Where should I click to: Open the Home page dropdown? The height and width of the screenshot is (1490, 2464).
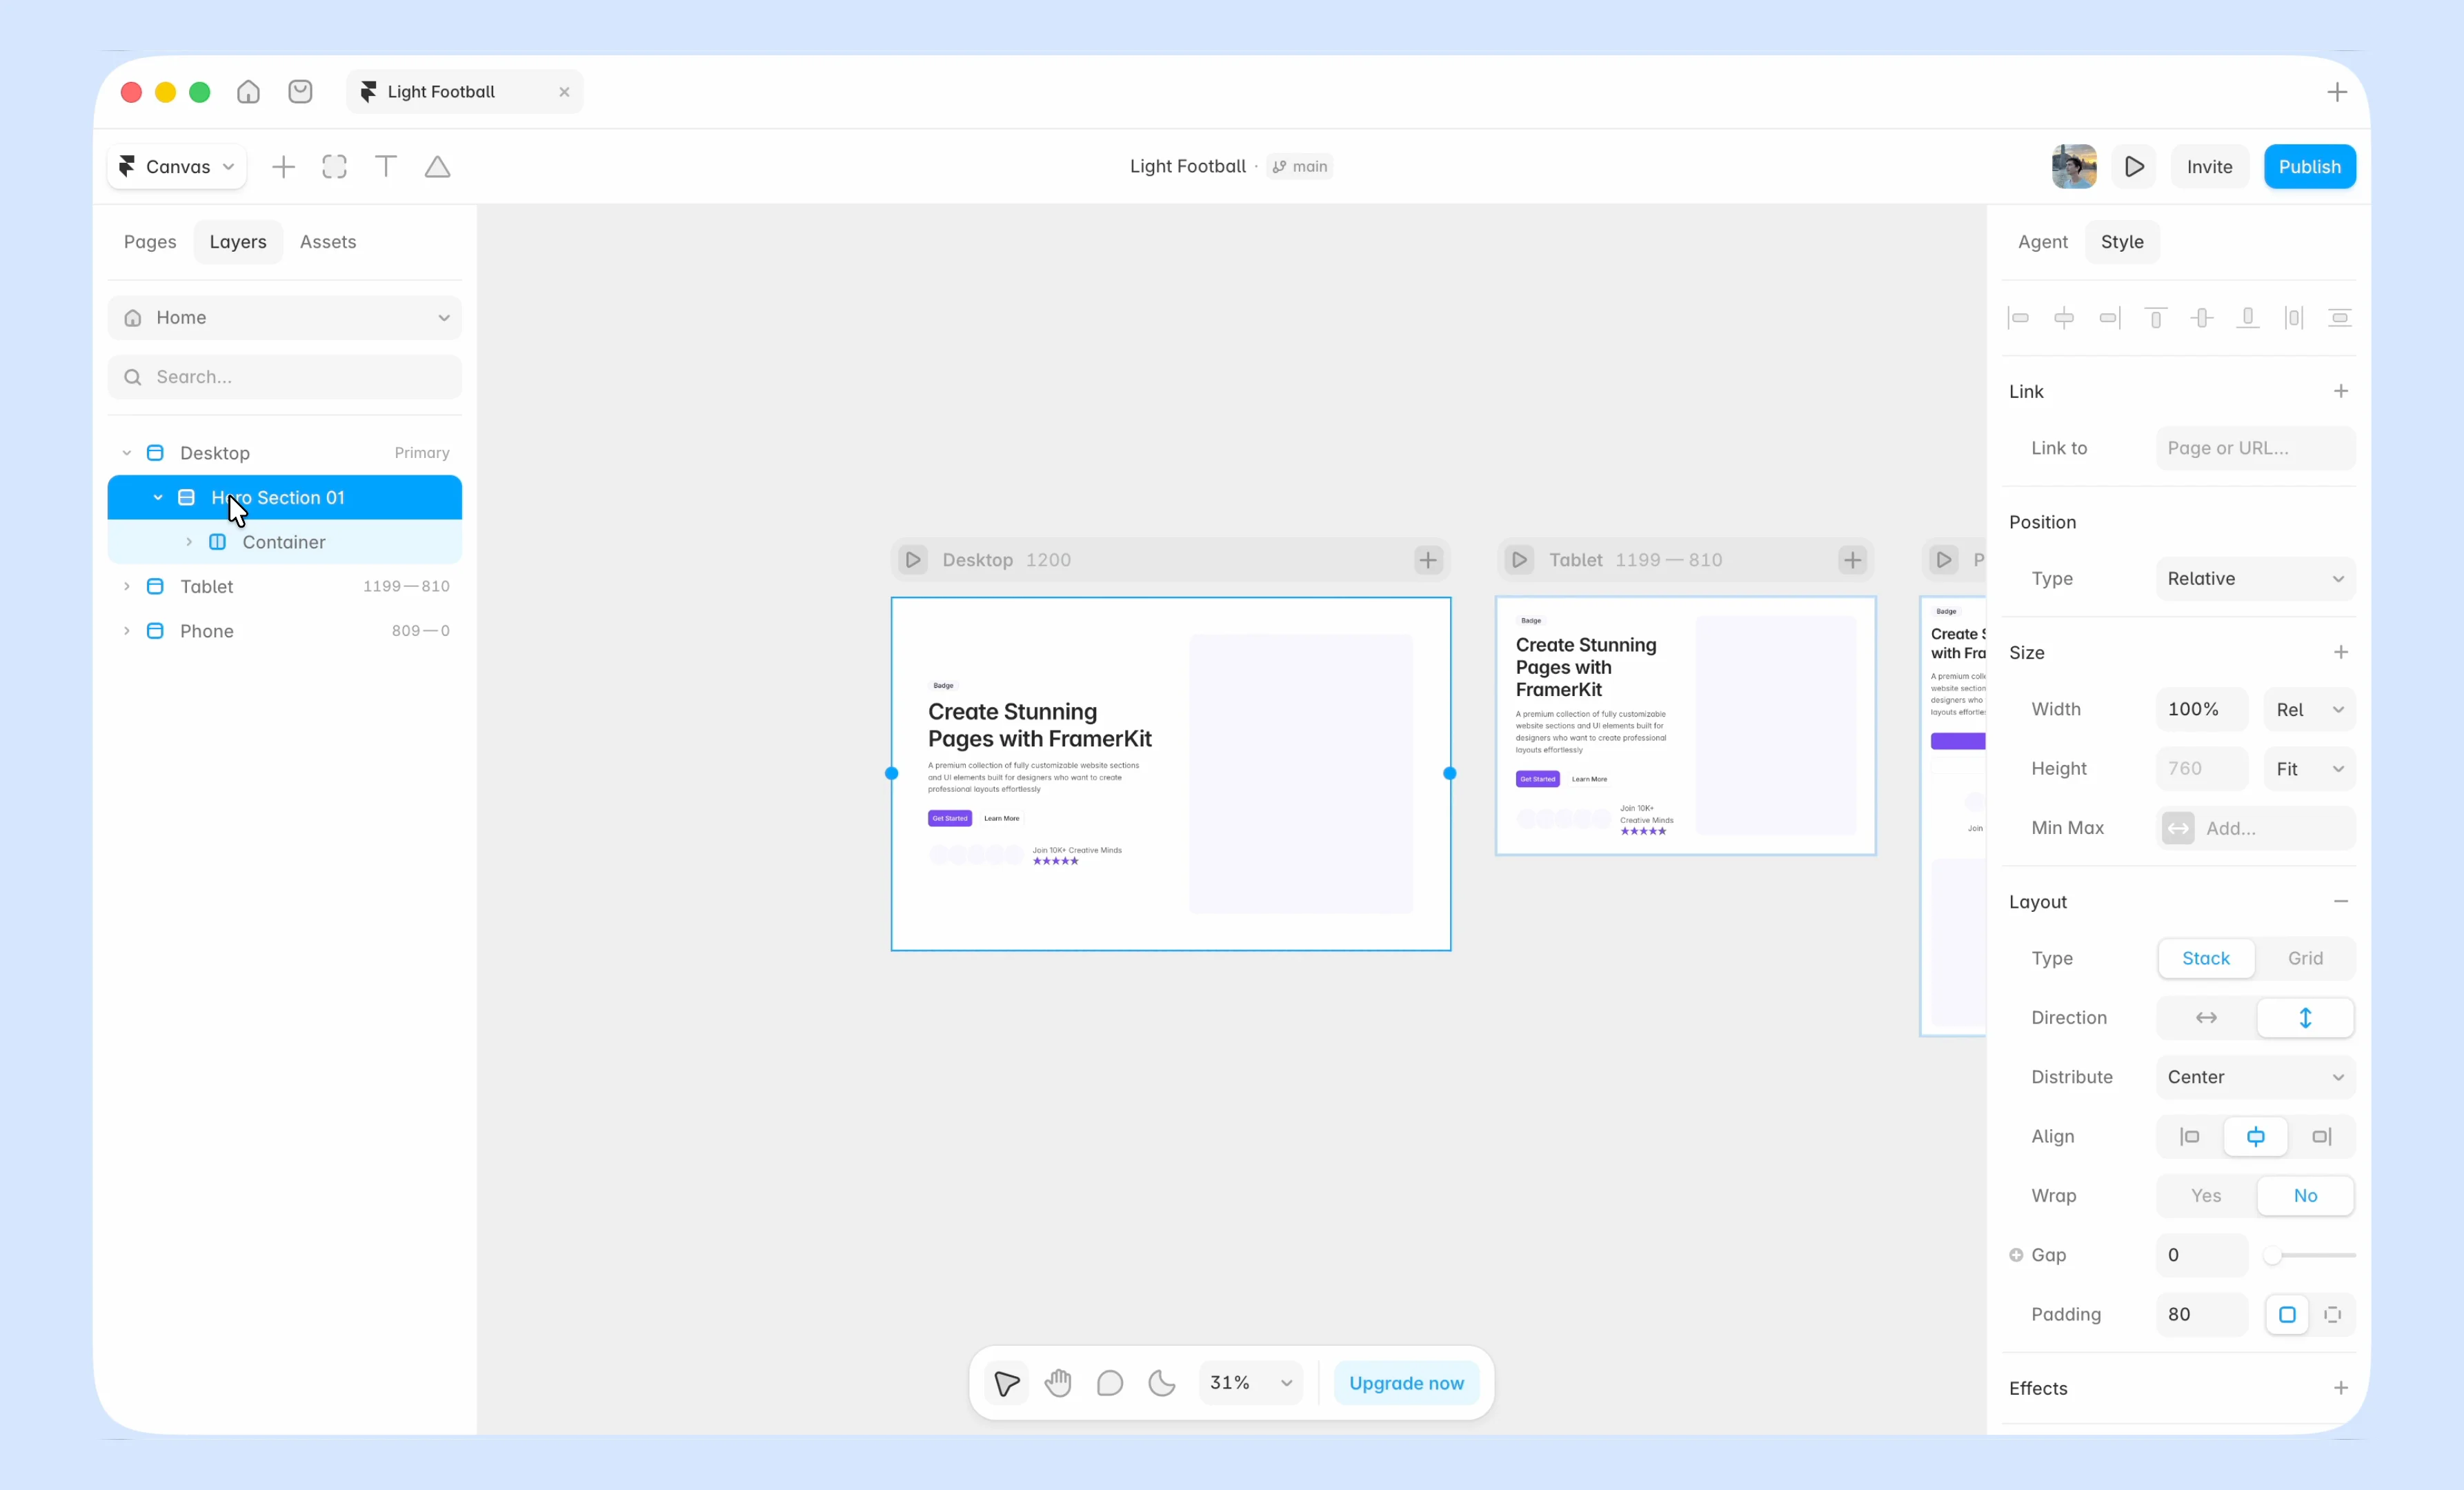[x=285, y=318]
